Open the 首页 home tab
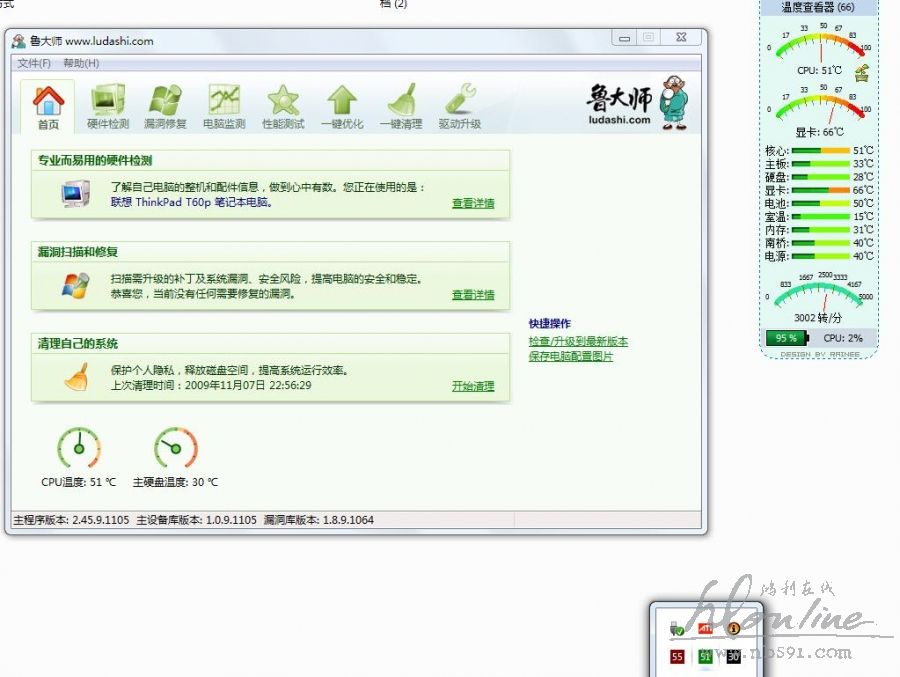Viewport: 900px width, 677px height. point(48,107)
